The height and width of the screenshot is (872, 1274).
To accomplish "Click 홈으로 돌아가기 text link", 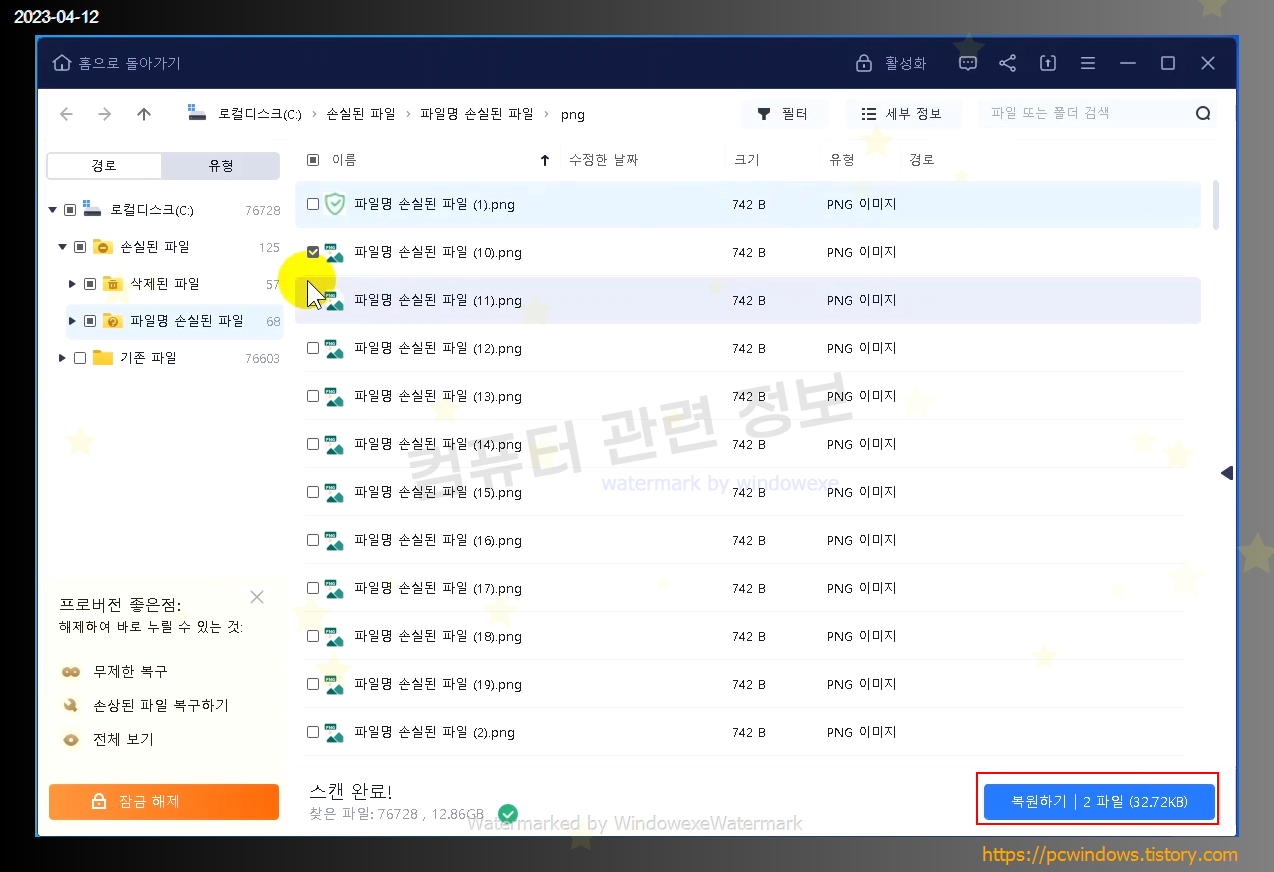I will click(129, 63).
